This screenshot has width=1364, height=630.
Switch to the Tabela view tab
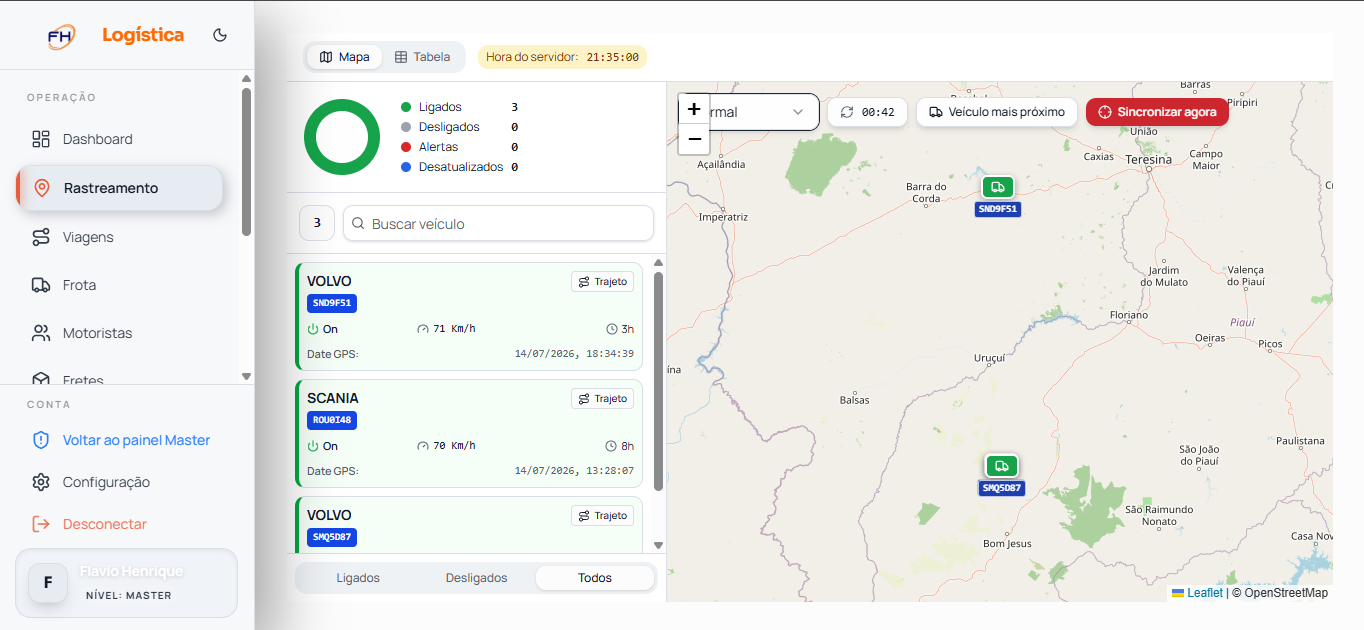pos(422,57)
